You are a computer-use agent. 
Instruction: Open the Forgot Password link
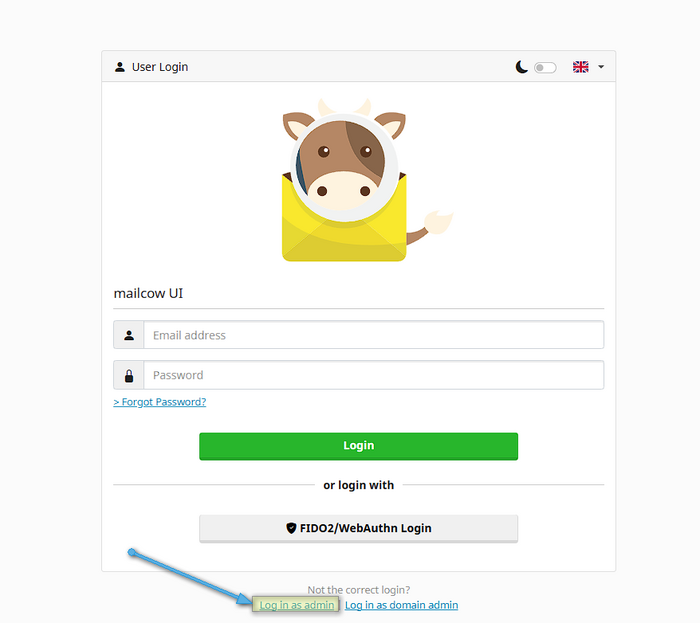[160, 402]
